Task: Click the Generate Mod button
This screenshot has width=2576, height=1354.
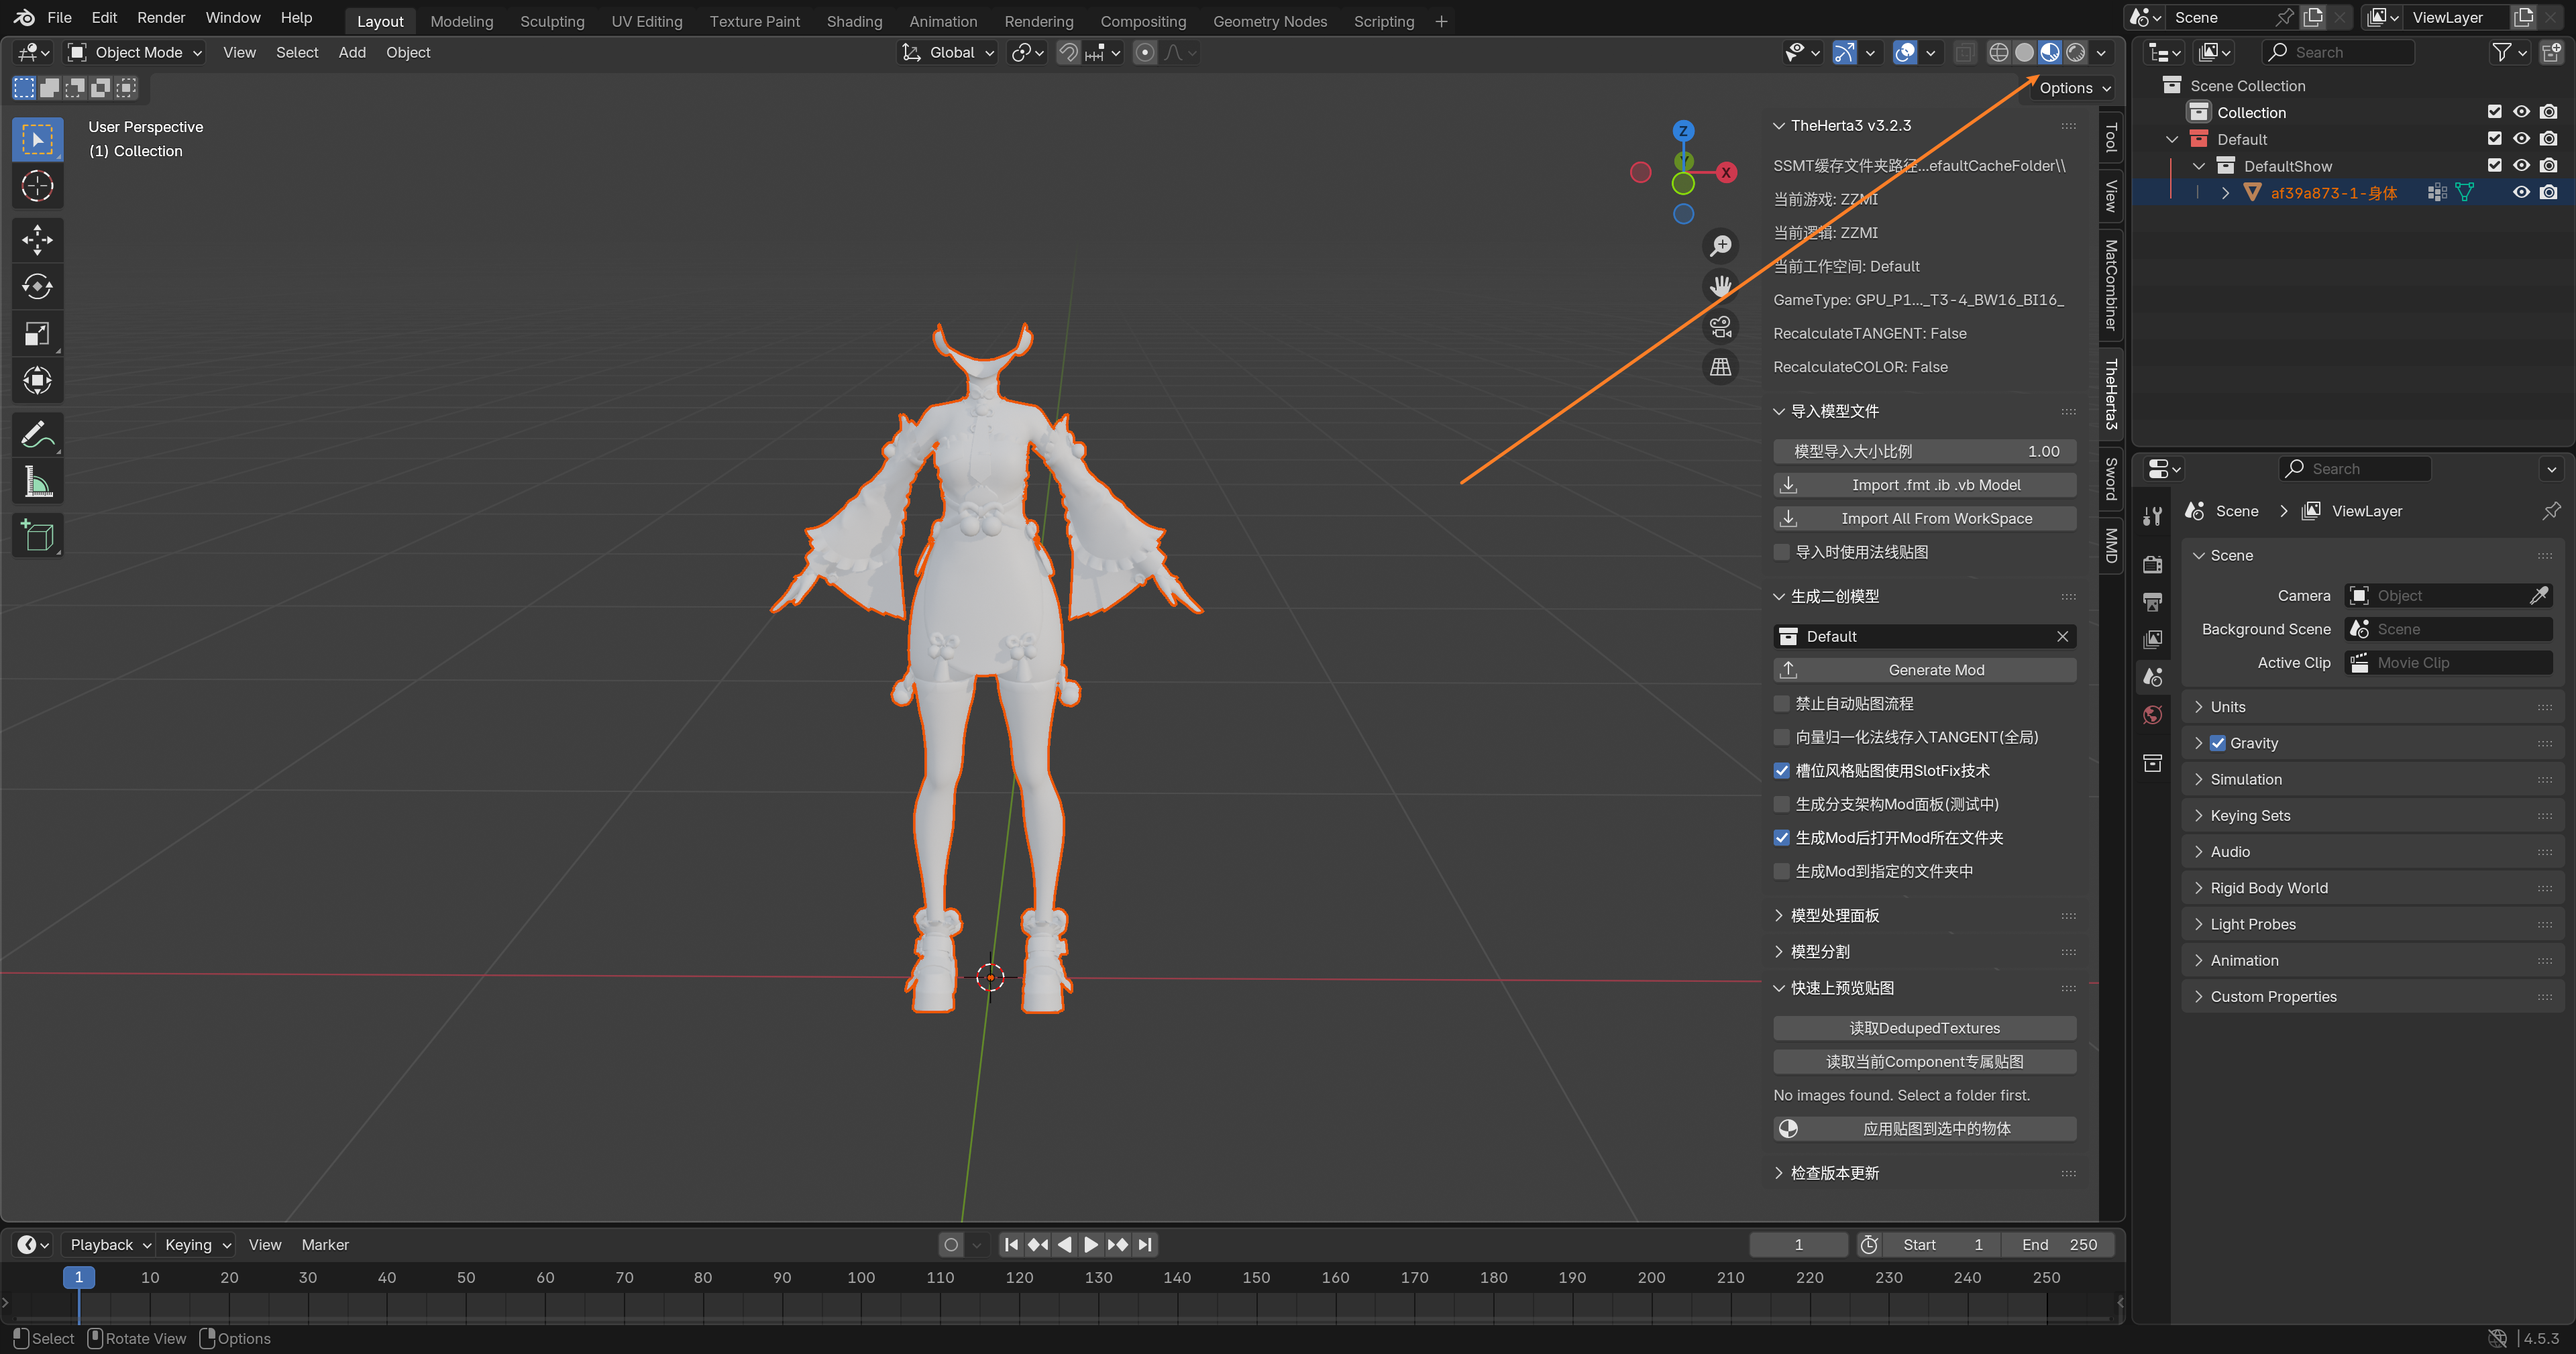Action: click(1924, 670)
